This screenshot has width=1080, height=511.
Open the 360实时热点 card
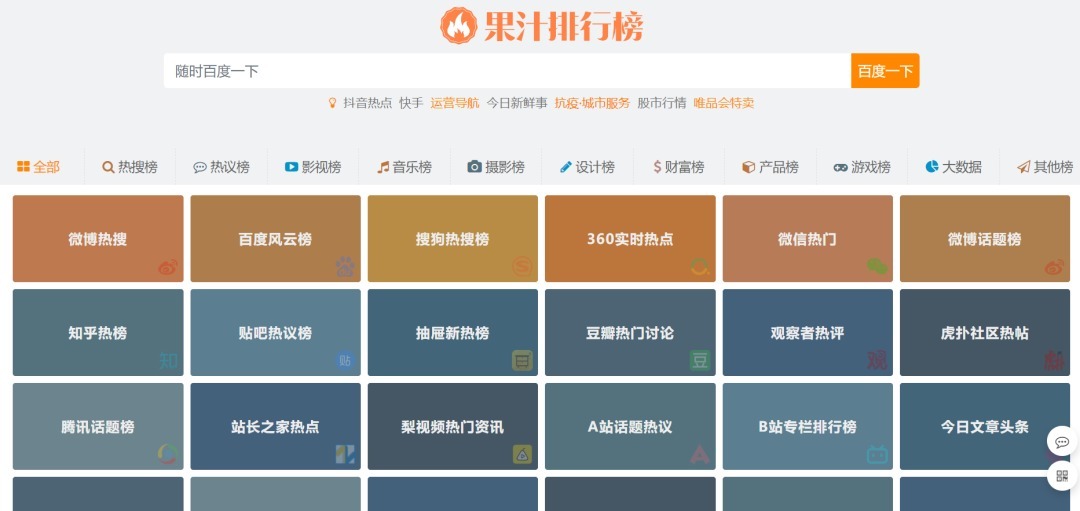(630, 238)
